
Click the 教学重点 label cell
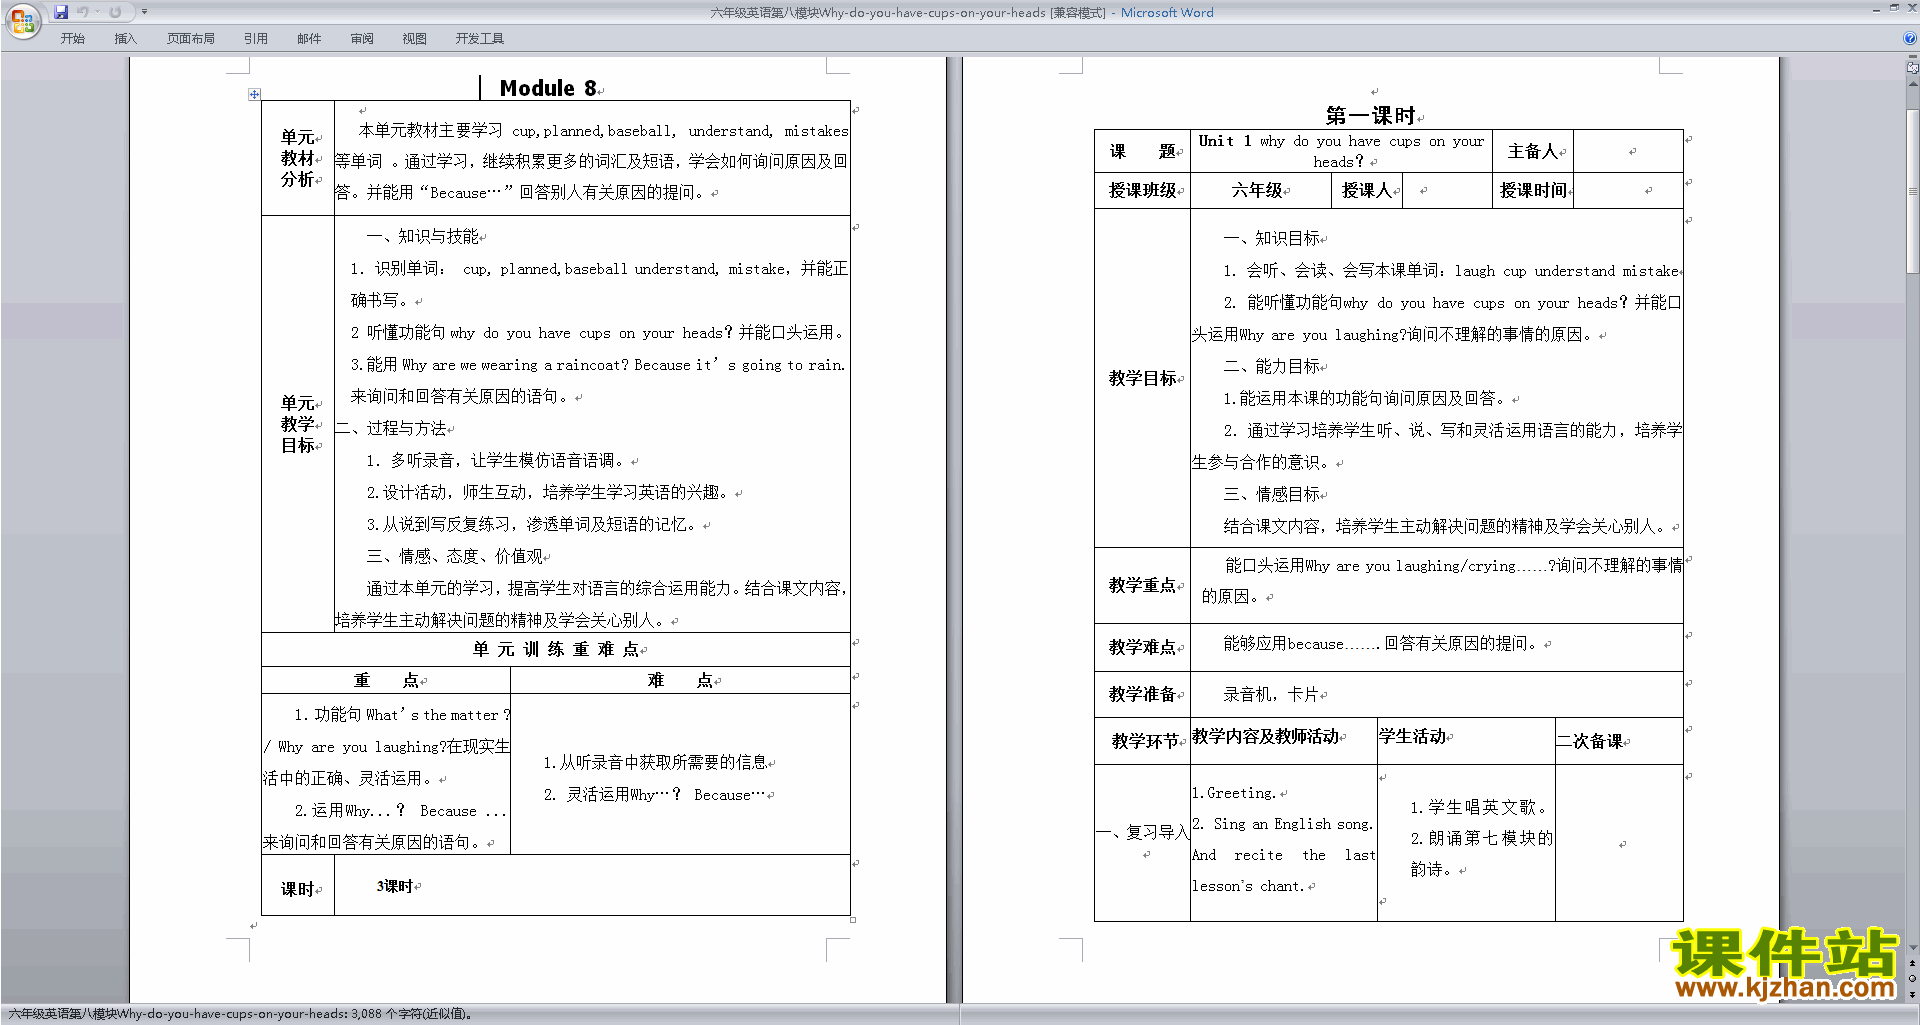[1142, 585]
